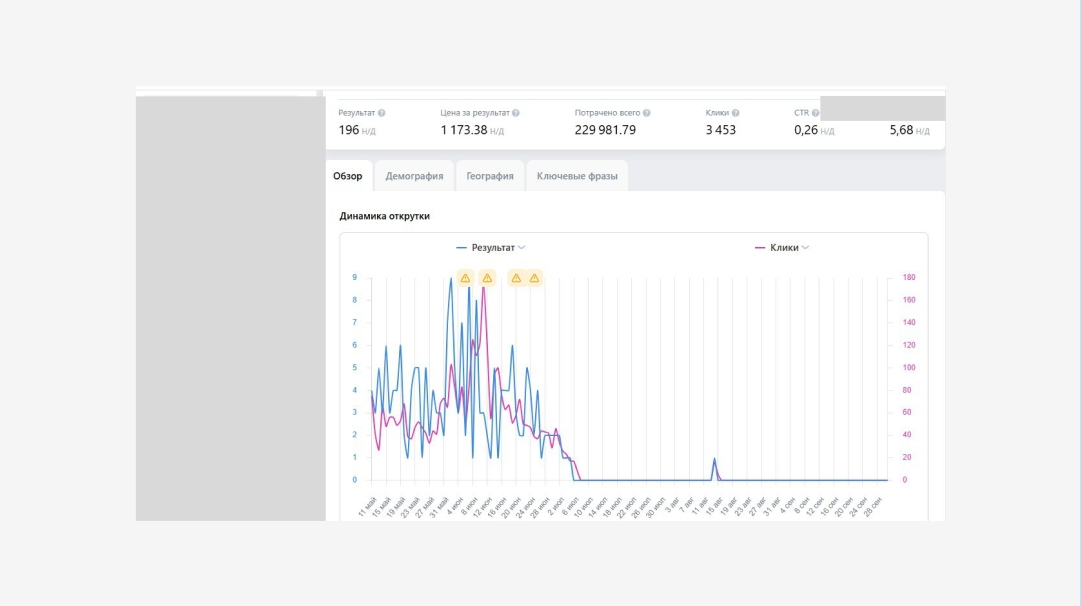
Task: Click the 3 453 clicks value
Action: click(720, 130)
